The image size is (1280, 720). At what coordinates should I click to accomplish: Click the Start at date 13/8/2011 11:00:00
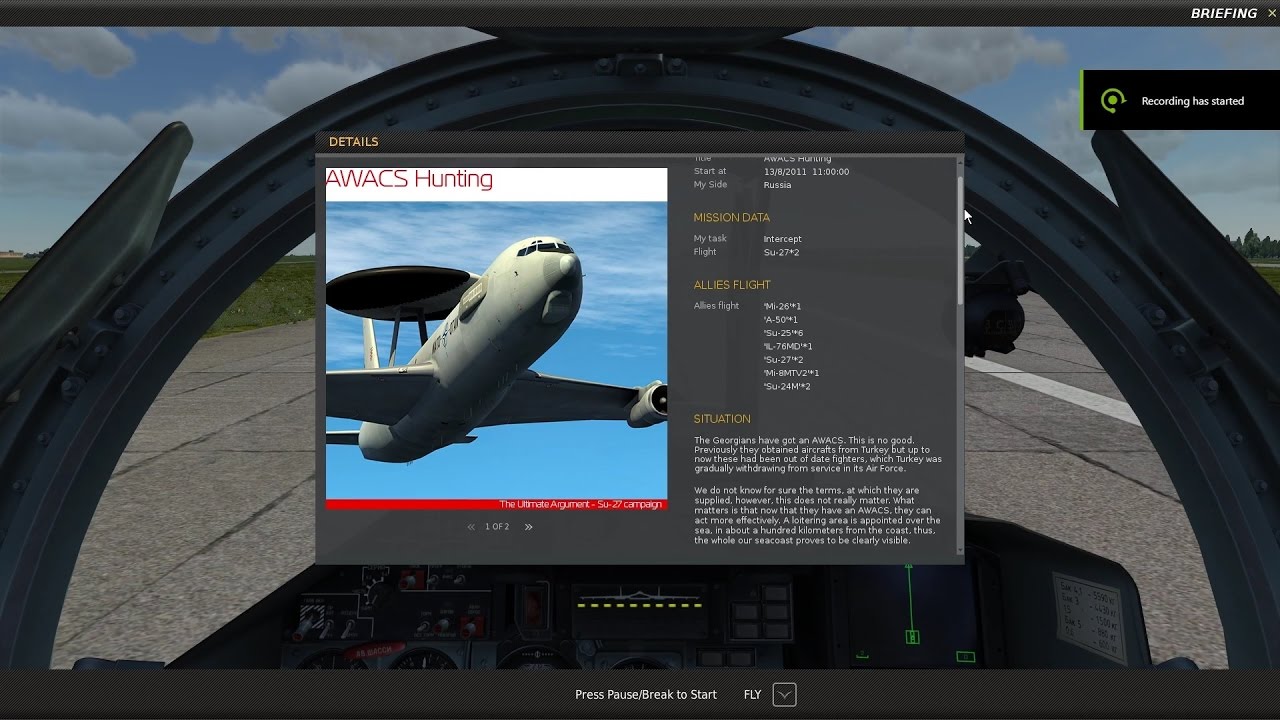click(806, 172)
